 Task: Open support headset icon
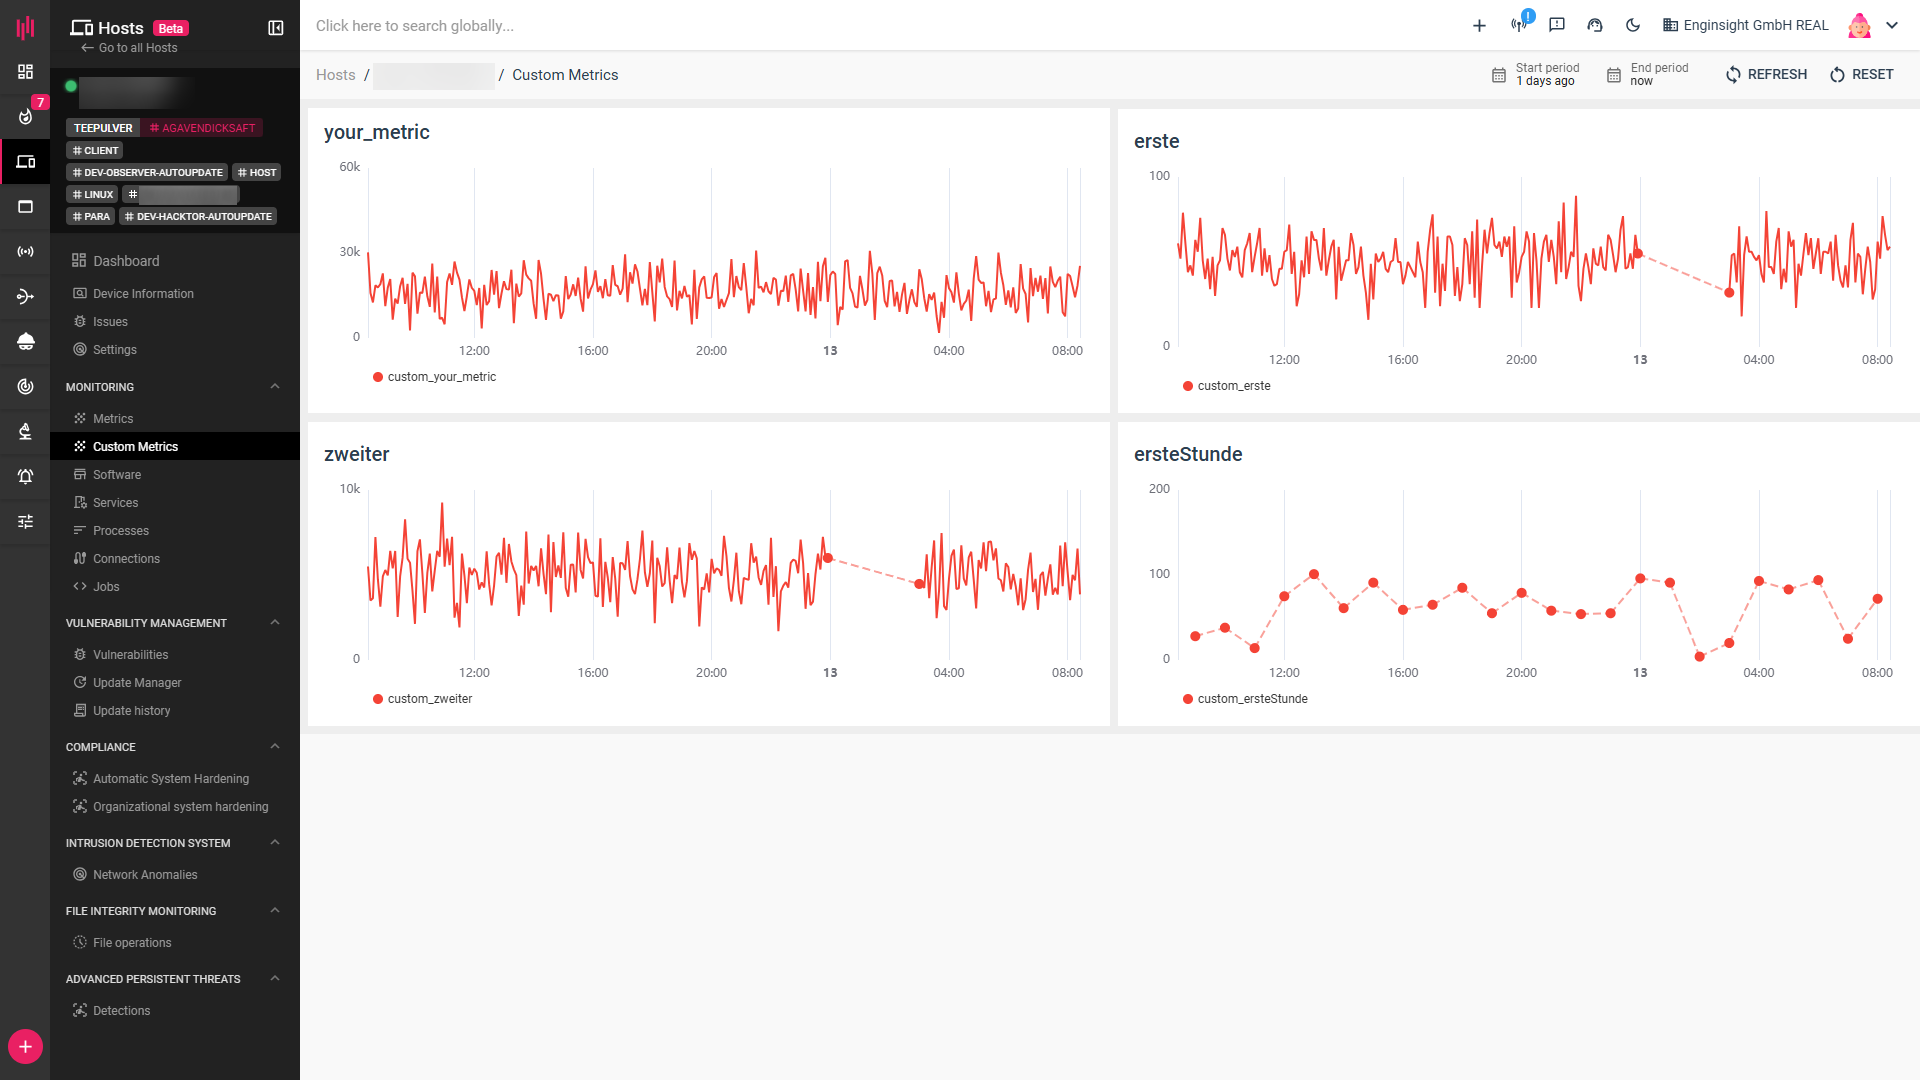(x=1595, y=25)
